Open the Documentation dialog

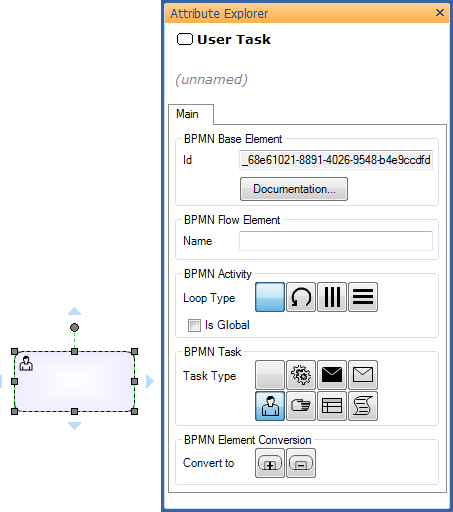coord(294,189)
